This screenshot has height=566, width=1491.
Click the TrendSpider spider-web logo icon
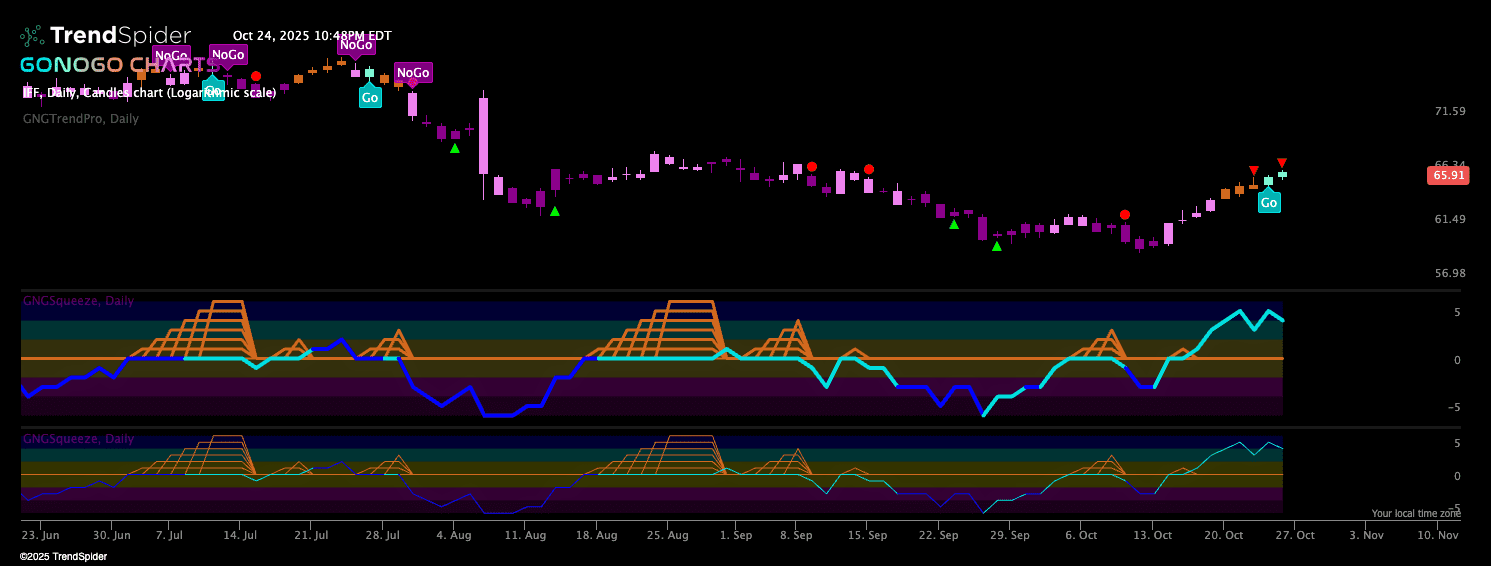(33, 36)
